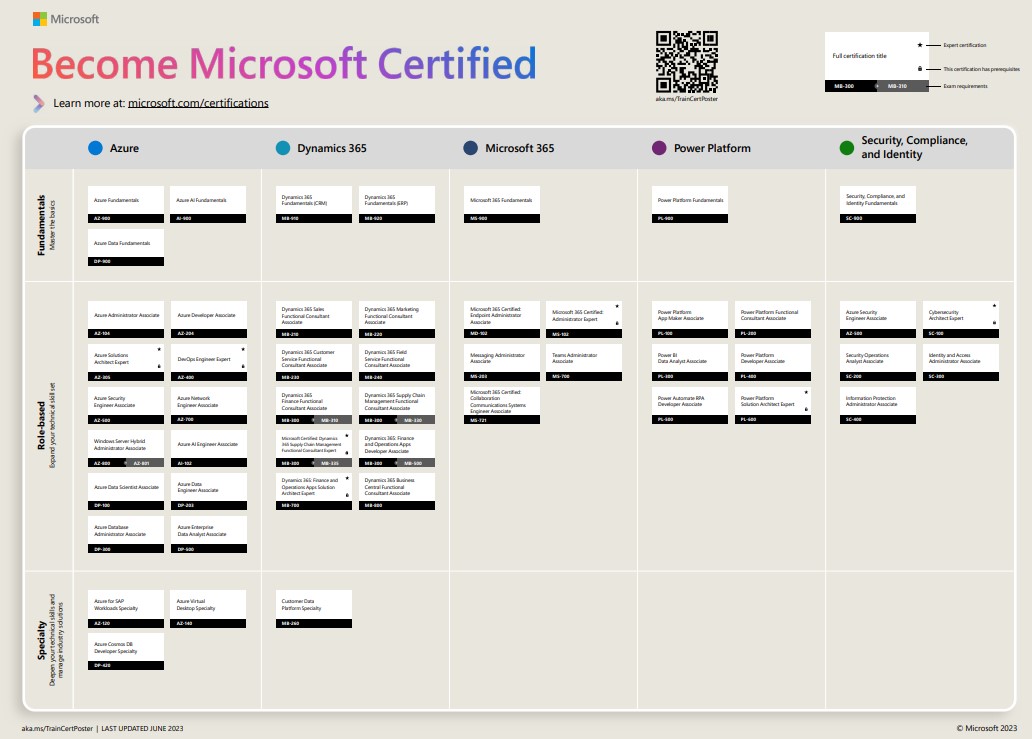Image resolution: width=1032 pixels, height=739 pixels.
Task: Click the '© Microsoft 2023' footer text
Action: [987, 728]
